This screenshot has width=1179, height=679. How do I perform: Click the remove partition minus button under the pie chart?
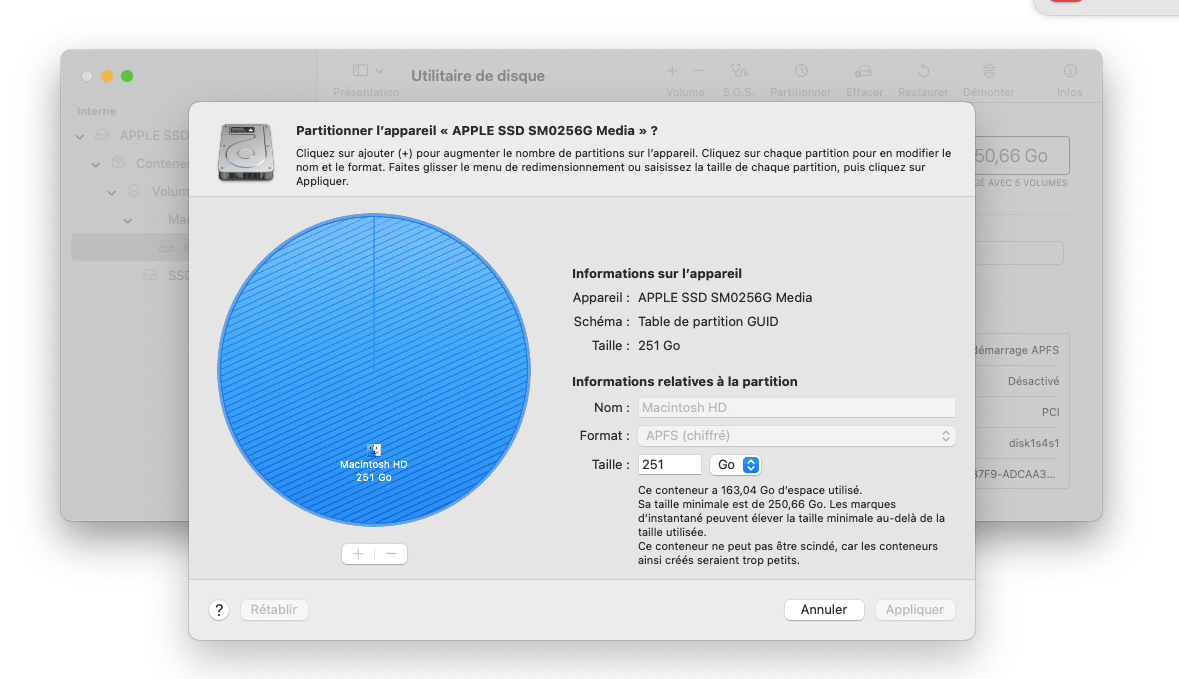[391, 554]
